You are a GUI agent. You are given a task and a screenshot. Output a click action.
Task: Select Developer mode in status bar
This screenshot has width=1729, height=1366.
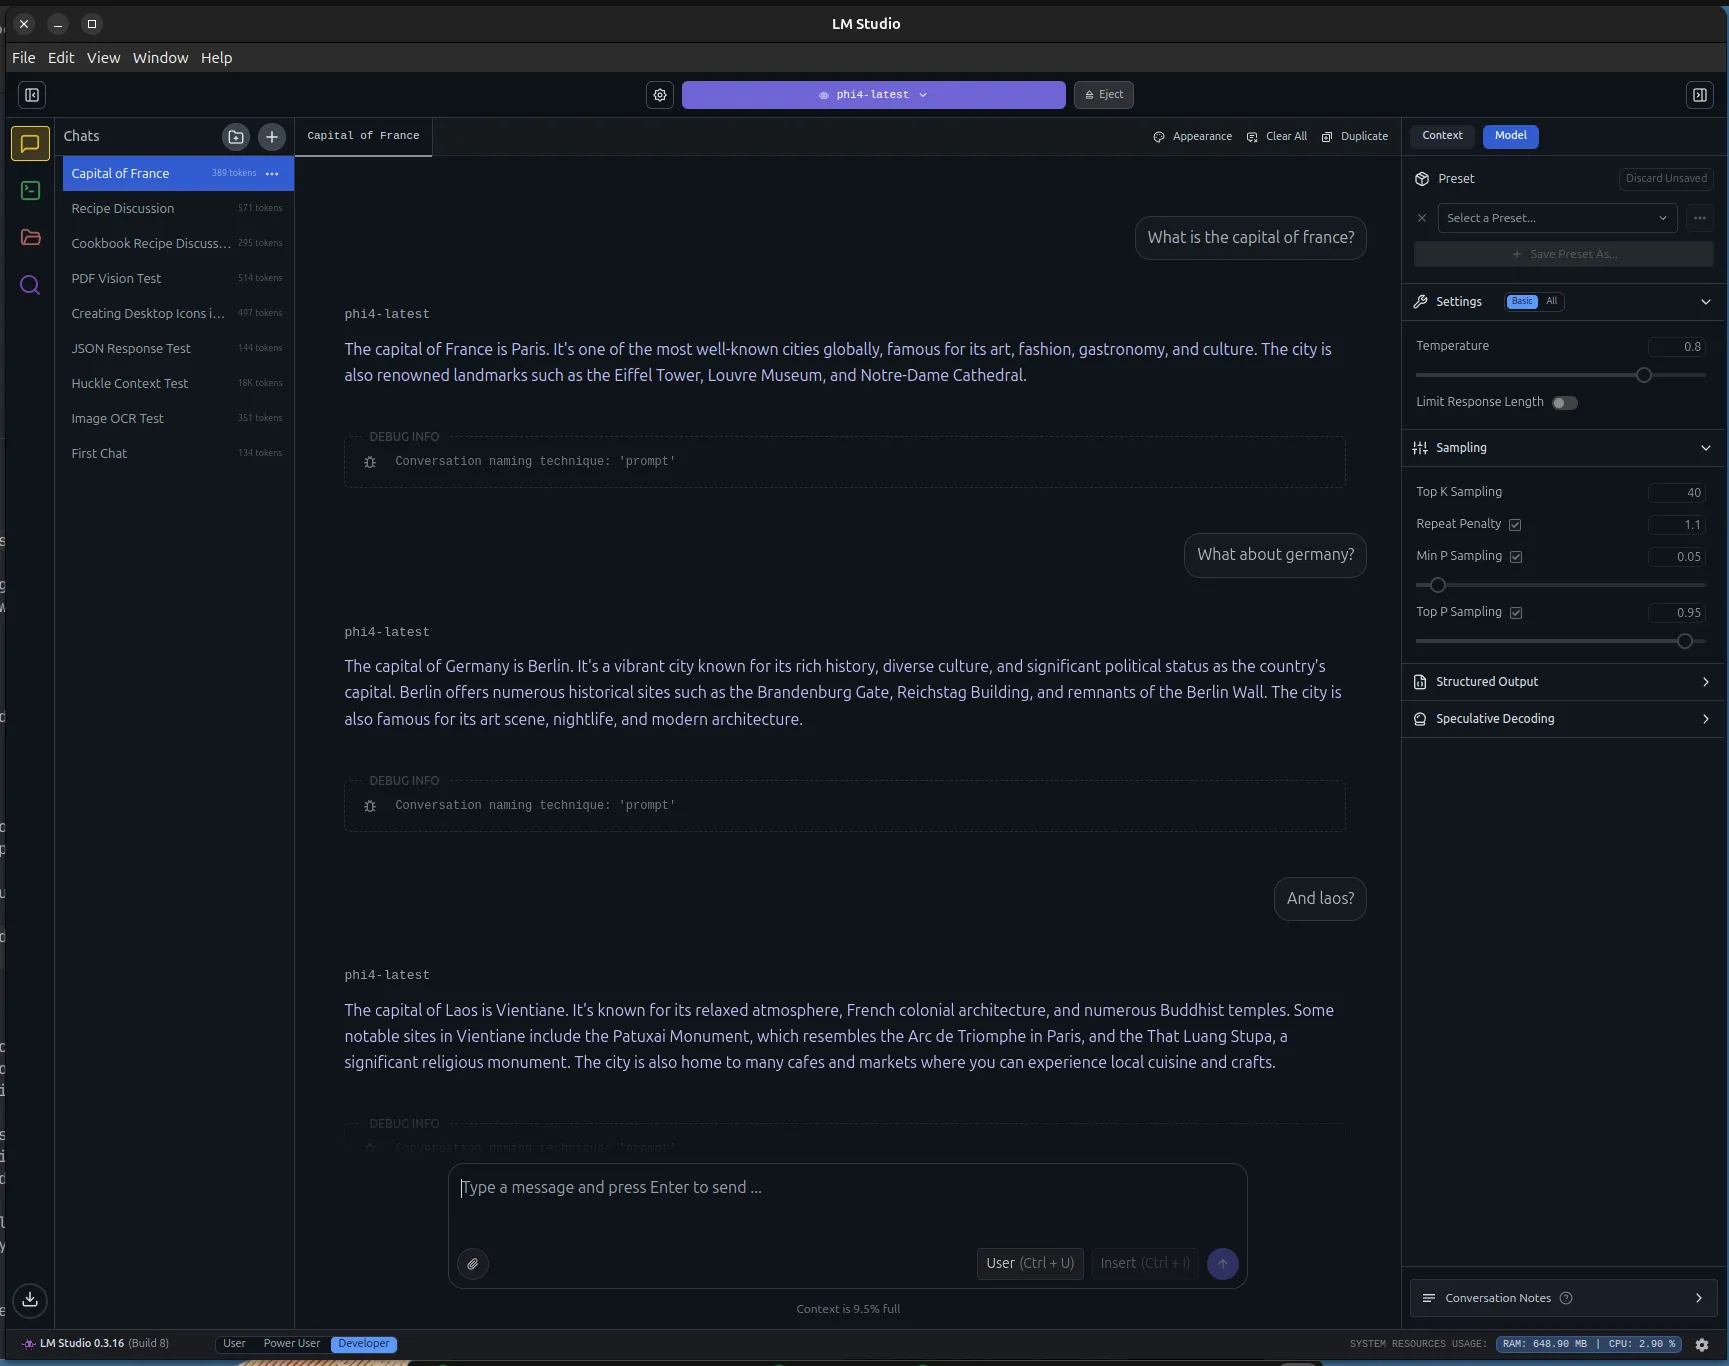[x=364, y=1344]
